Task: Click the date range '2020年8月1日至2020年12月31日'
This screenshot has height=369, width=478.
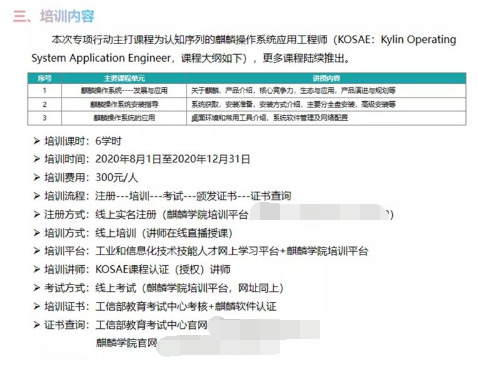Action: point(173,159)
